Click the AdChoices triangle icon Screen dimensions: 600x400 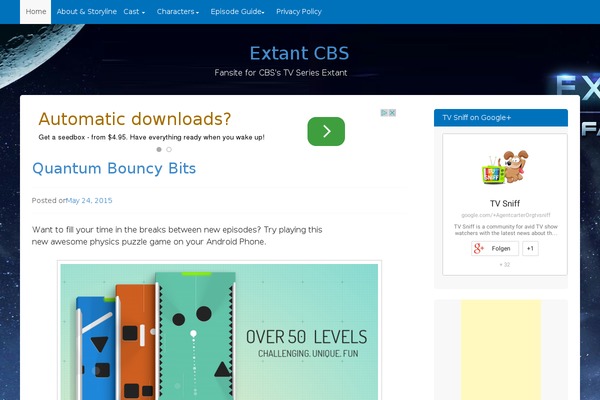coord(384,113)
